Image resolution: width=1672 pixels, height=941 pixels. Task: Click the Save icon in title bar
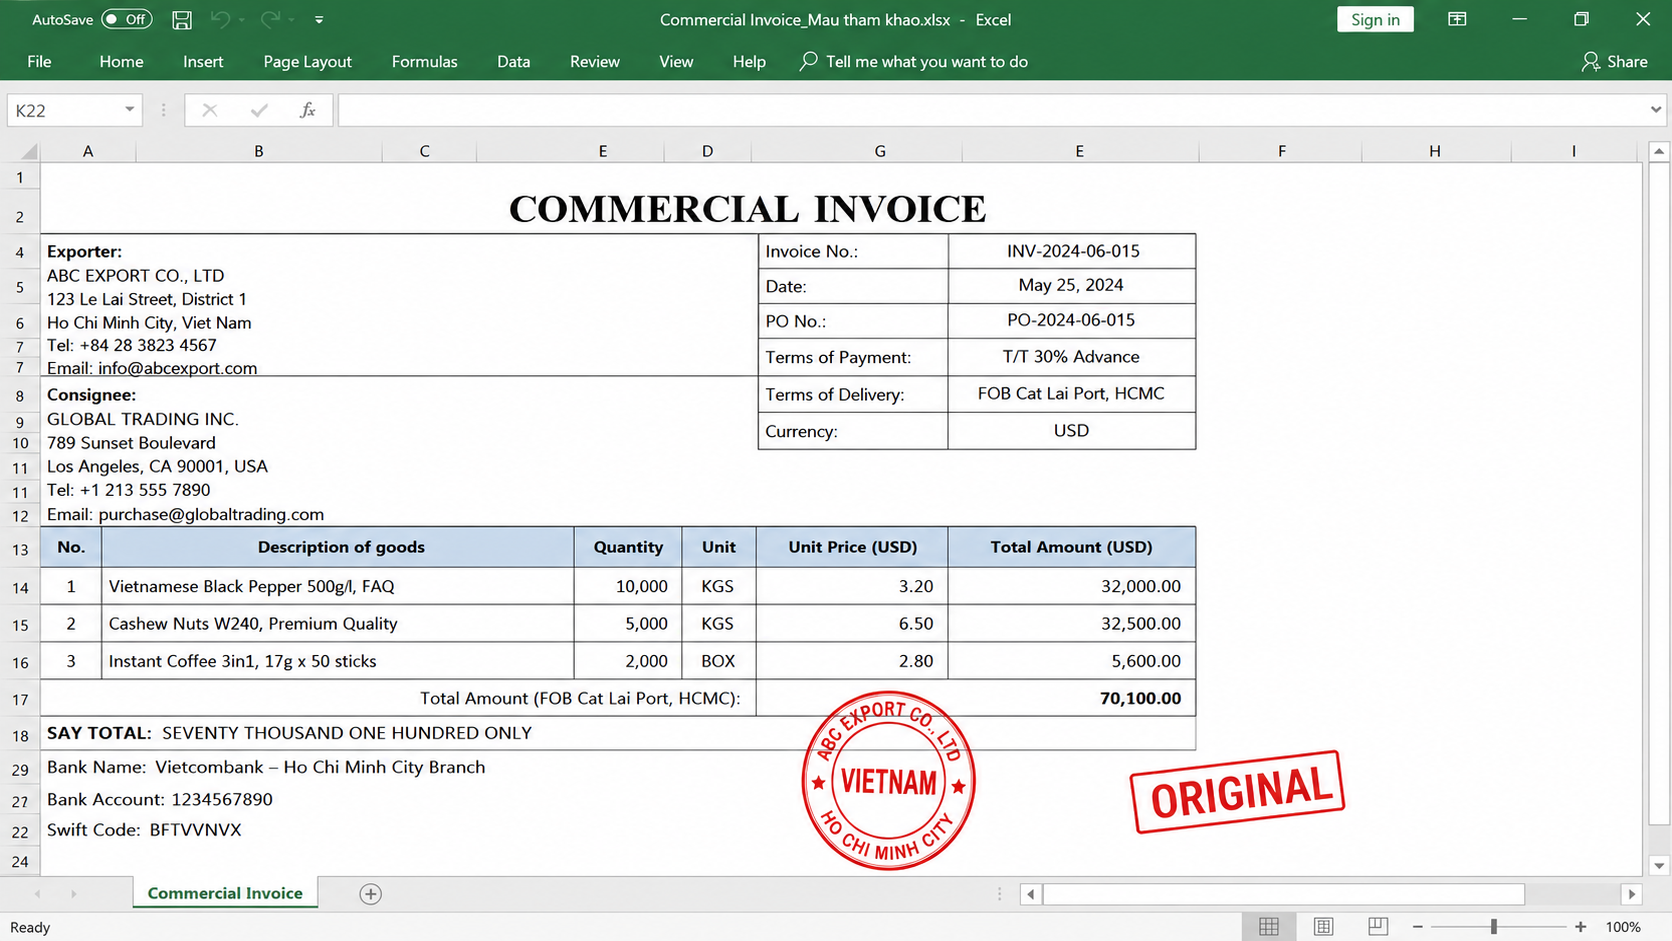182,19
